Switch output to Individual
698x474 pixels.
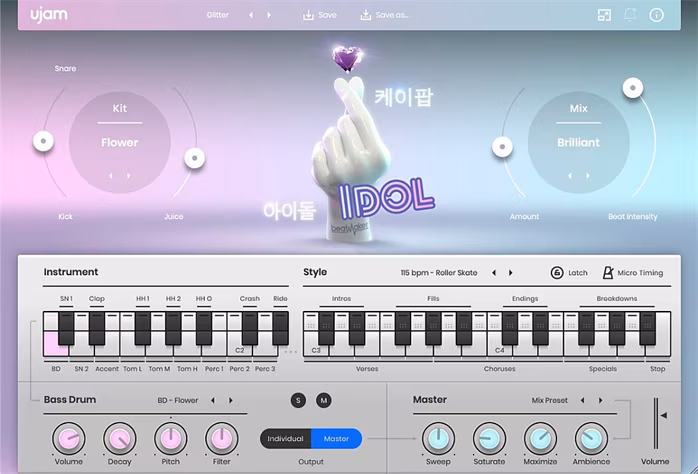tap(285, 438)
